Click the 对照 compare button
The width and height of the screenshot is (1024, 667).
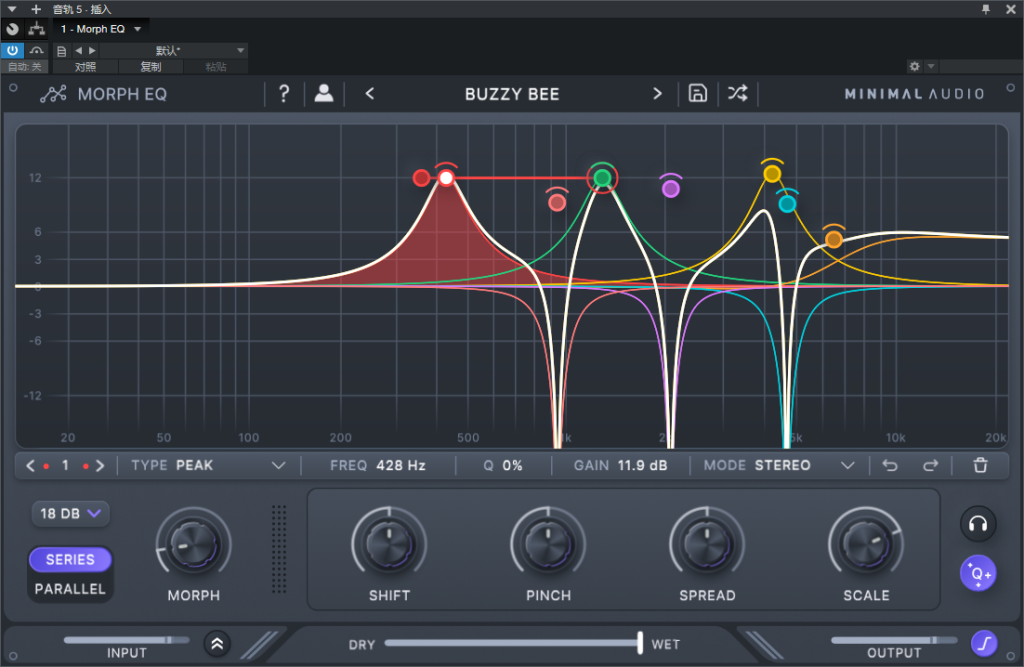pyautogui.click(x=85, y=67)
